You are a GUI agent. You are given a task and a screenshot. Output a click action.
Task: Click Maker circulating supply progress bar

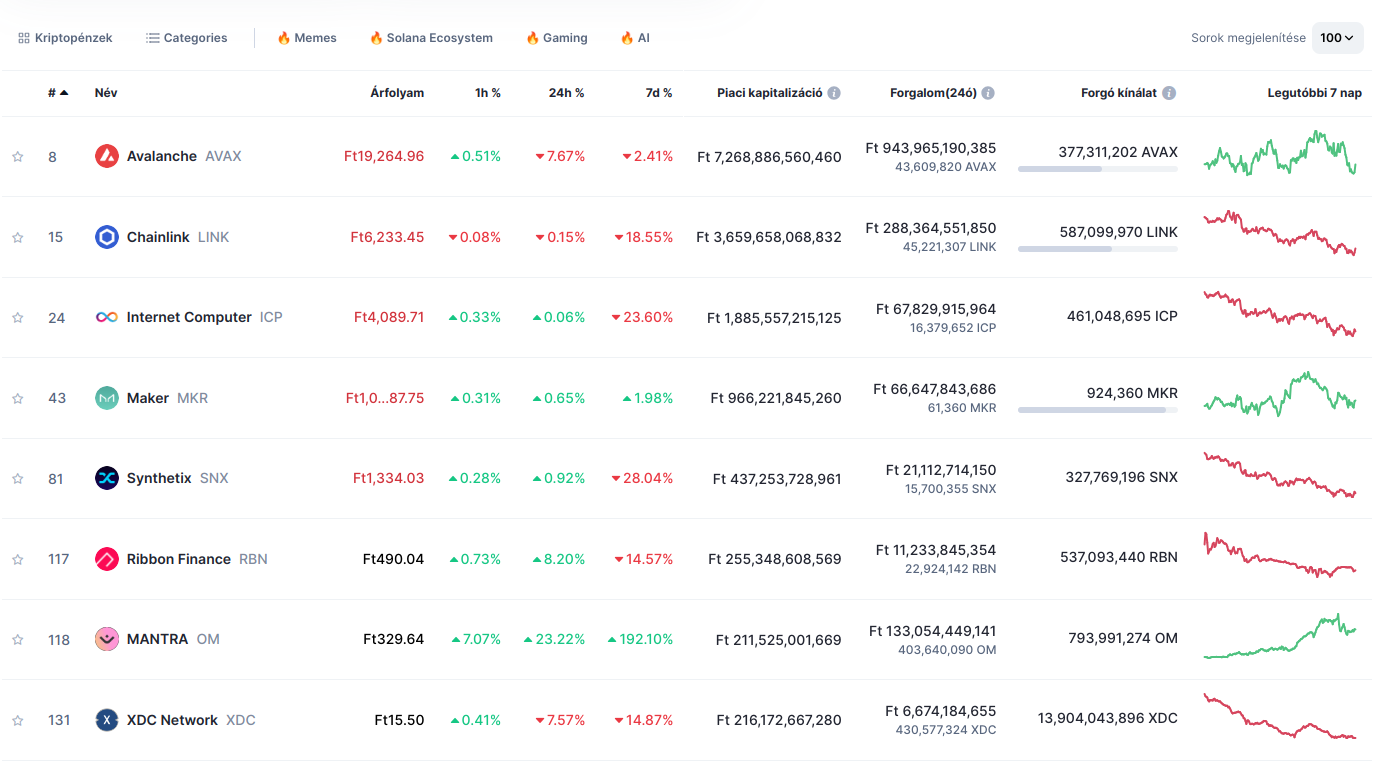(x=1098, y=410)
